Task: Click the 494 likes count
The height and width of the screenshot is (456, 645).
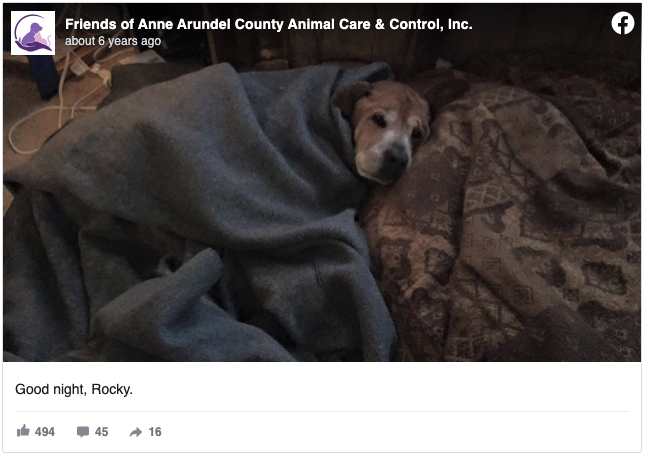Action: 45,432
